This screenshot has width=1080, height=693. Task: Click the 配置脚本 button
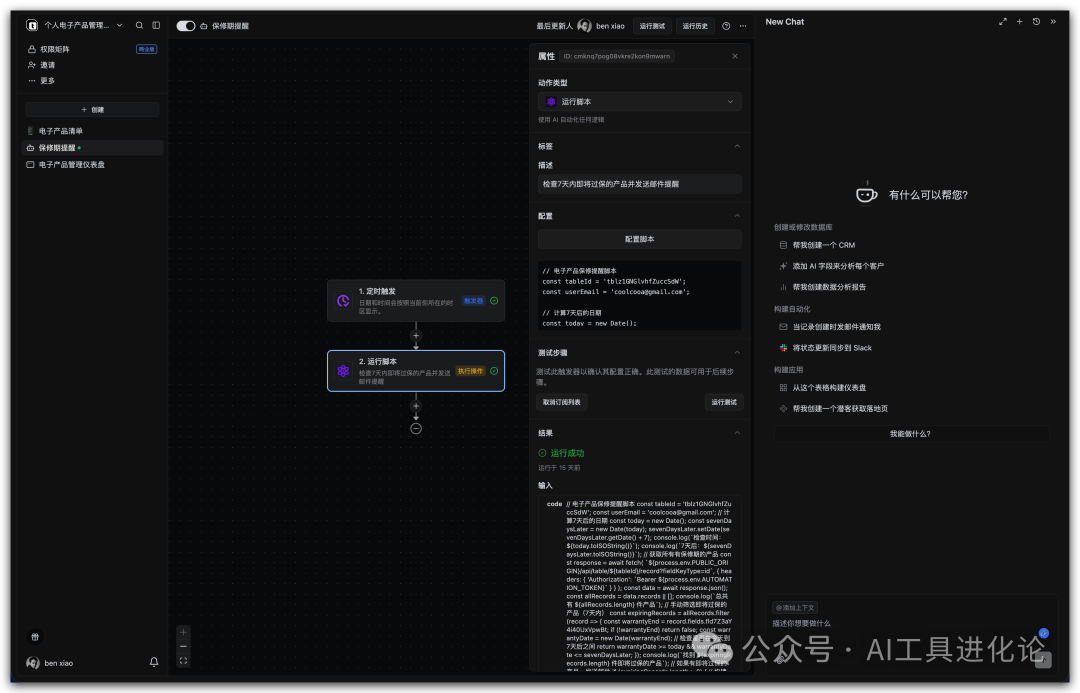point(639,239)
